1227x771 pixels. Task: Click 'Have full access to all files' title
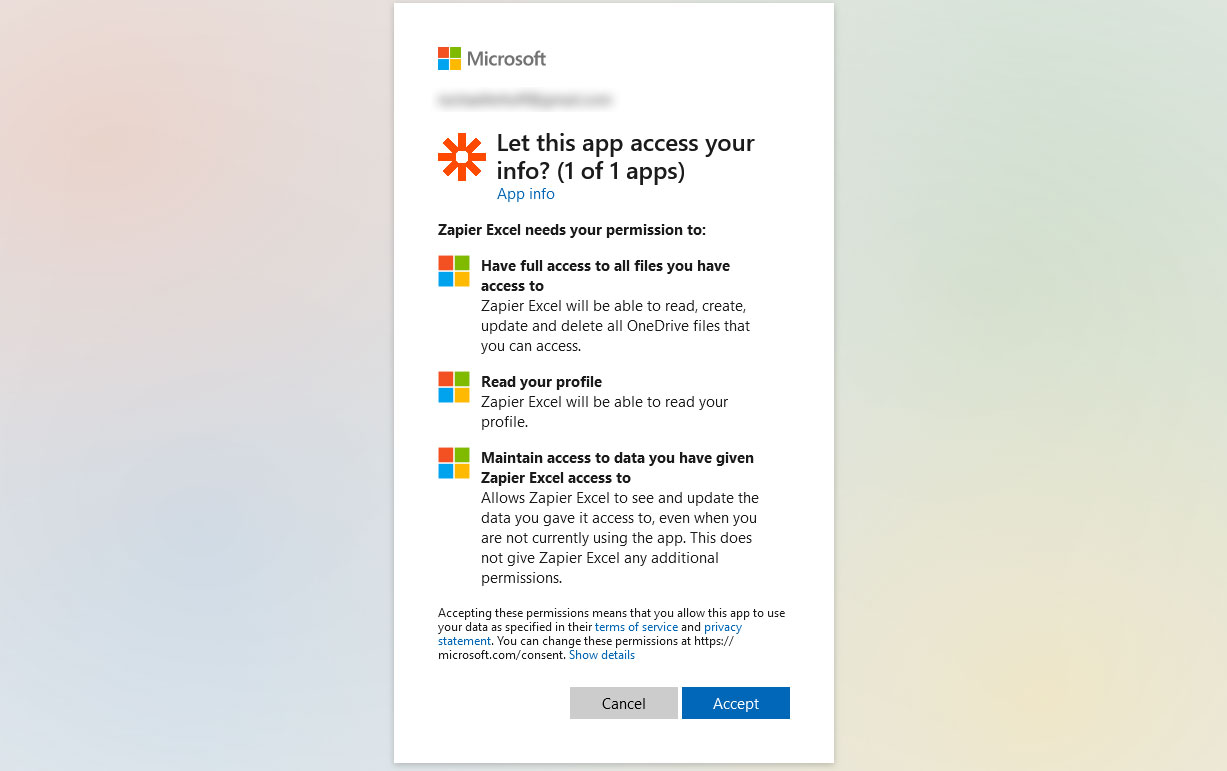click(x=606, y=276)
